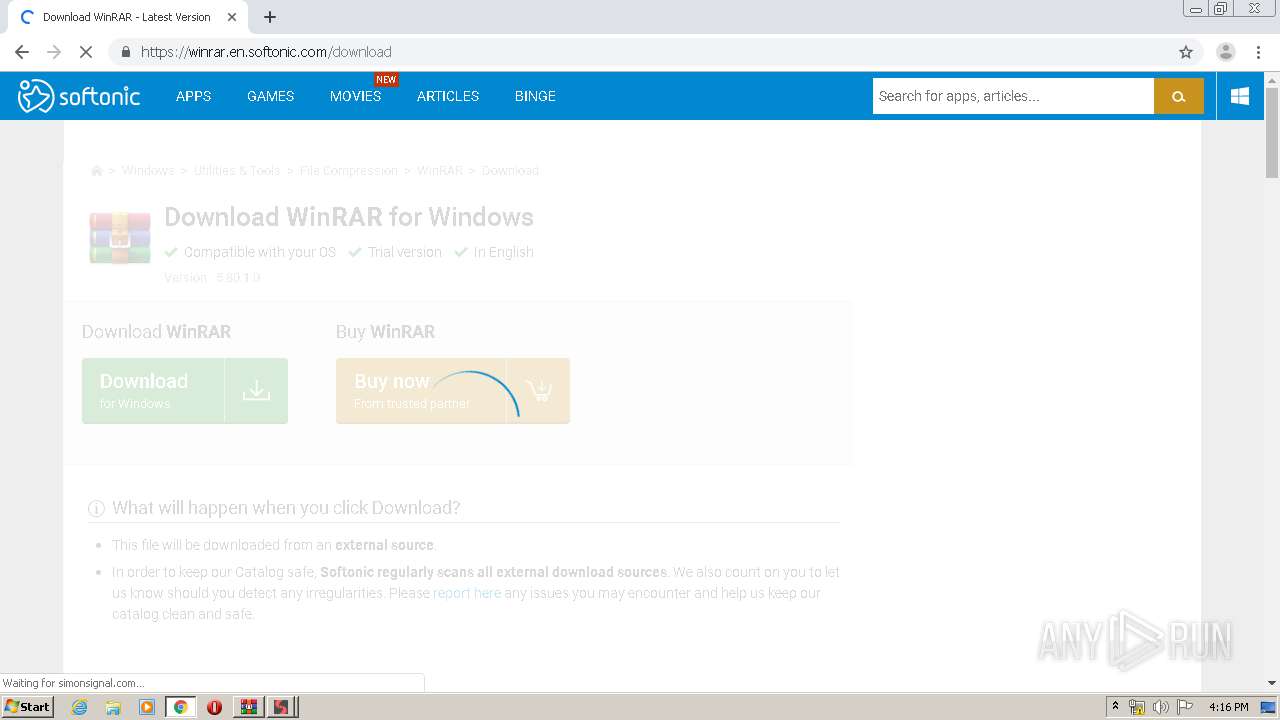1280x720 pixels.
Task: Open Chrome three-dot menu
Action: (1258, 52)
